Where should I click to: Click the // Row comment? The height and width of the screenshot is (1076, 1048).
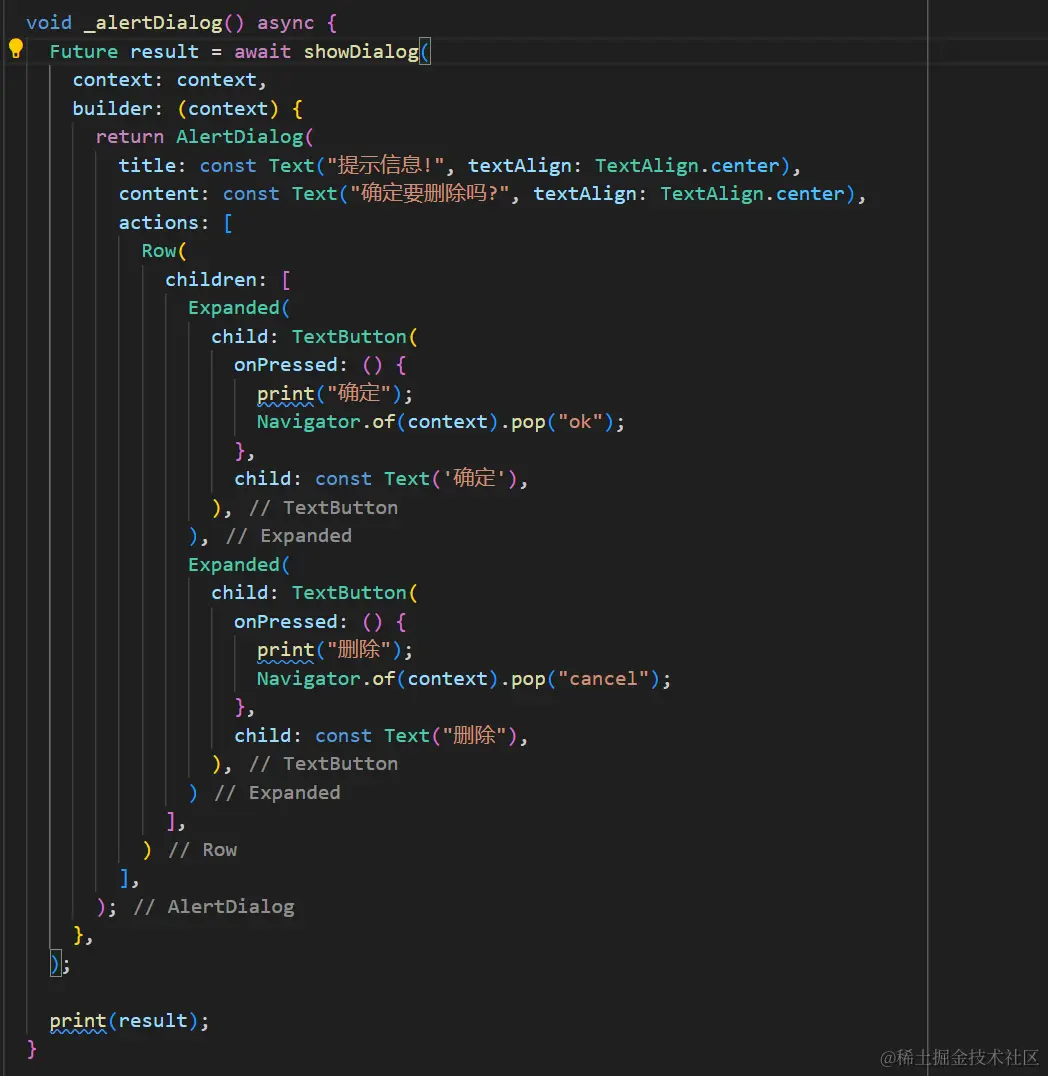click(x=202, y=850)
